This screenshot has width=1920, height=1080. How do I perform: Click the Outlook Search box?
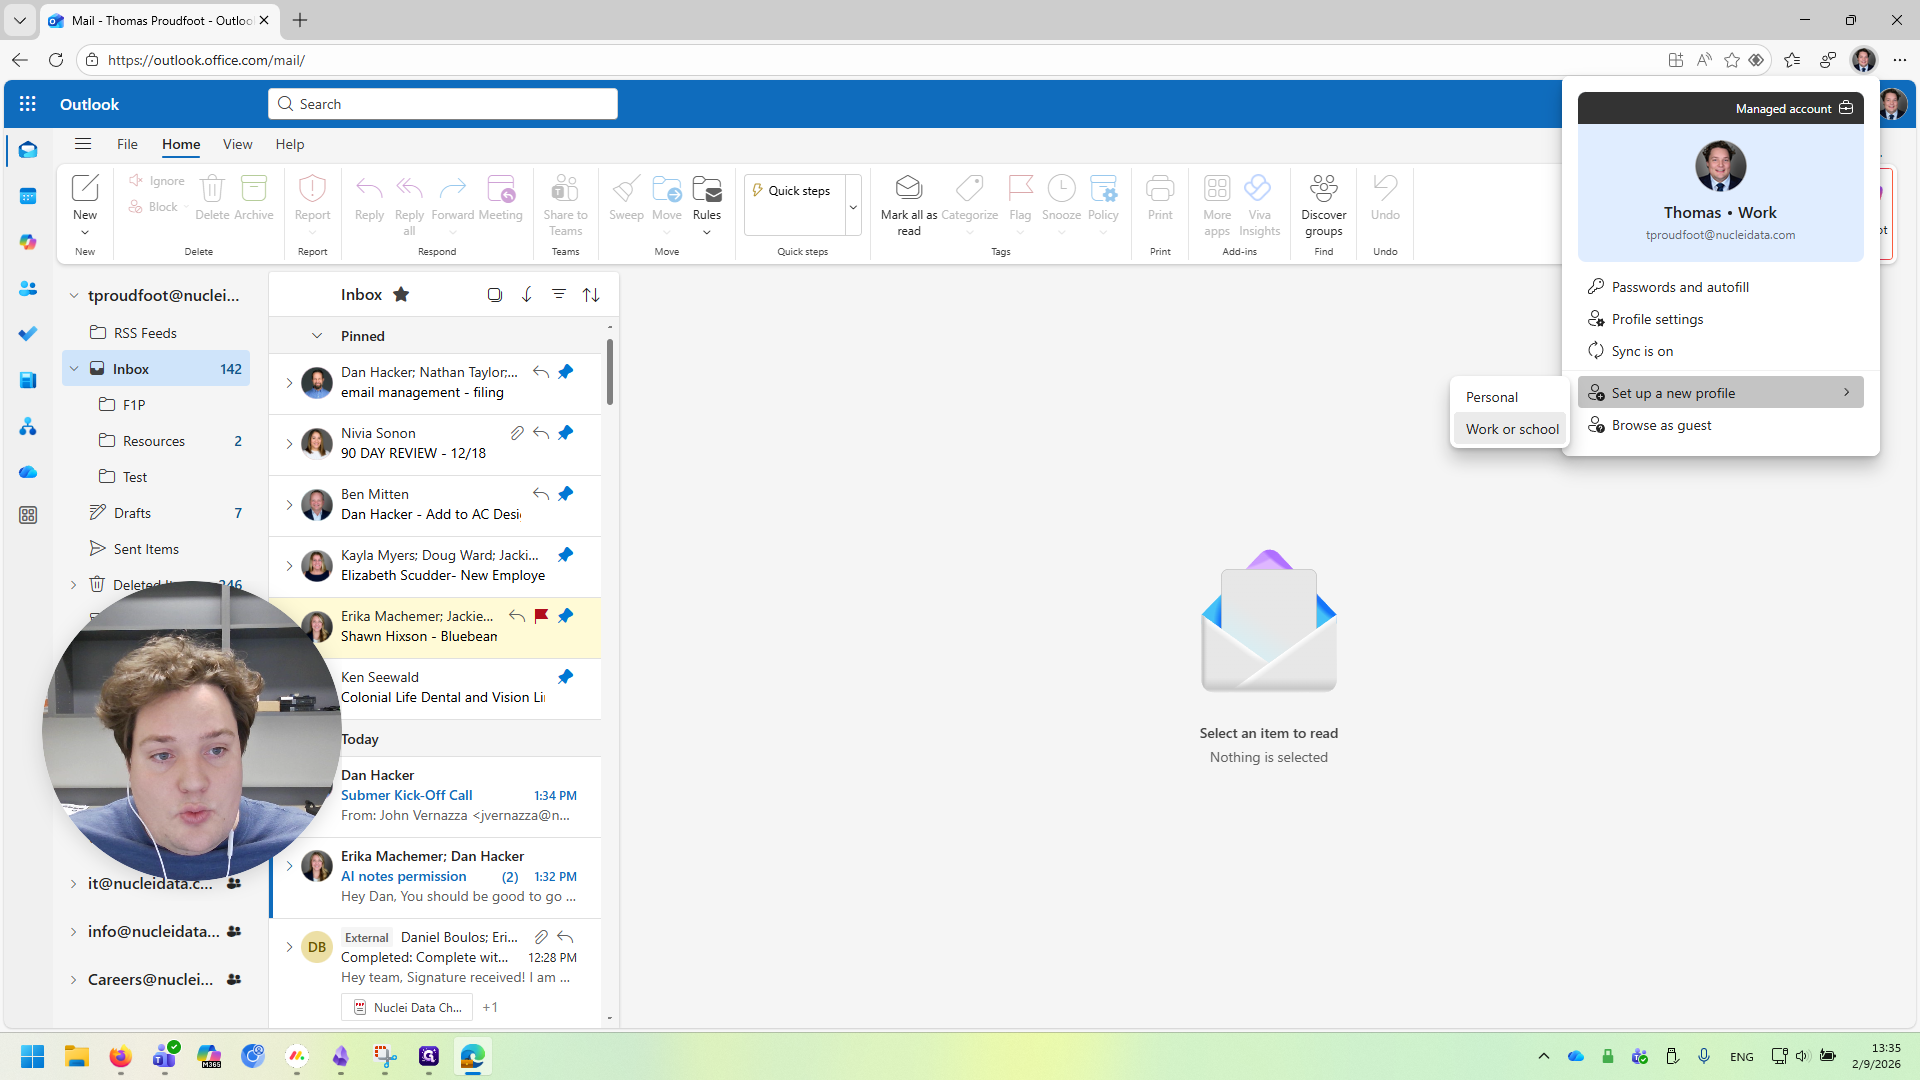click(443, 104)
